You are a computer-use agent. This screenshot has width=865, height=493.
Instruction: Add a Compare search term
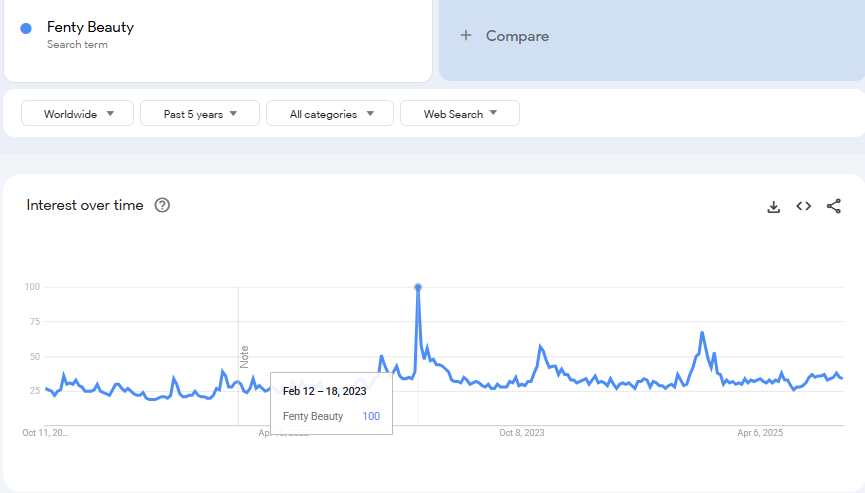[x=517, y=36]
